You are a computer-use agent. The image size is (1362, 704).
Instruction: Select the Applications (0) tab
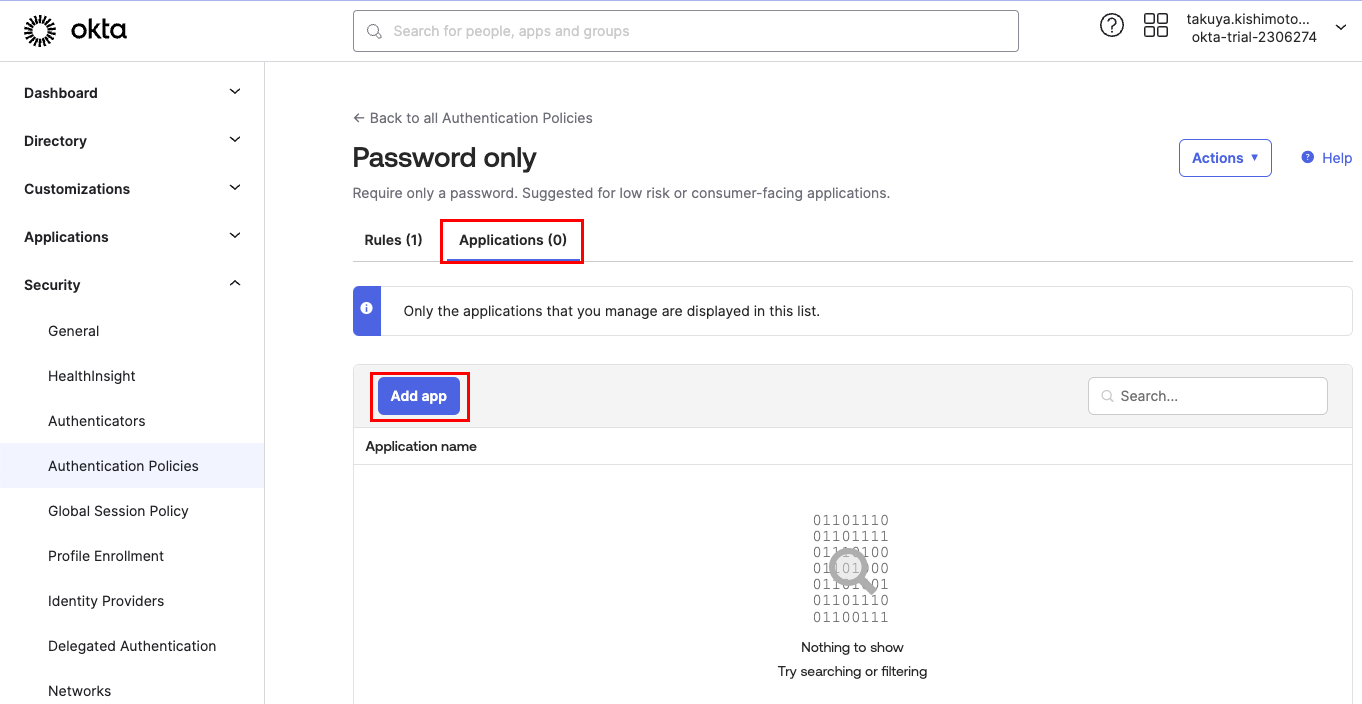coord(512,240)
